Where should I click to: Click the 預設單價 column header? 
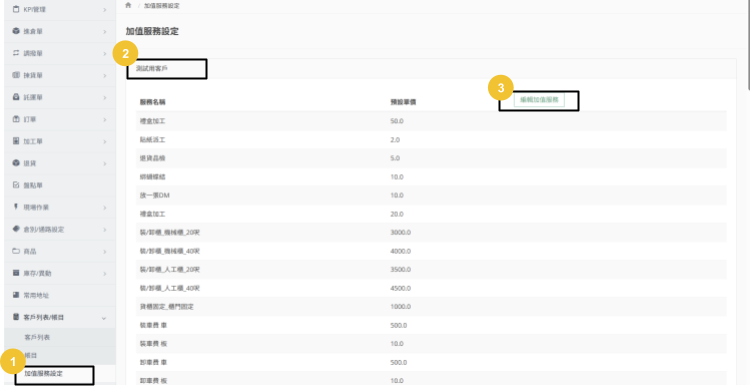point(403,102)
